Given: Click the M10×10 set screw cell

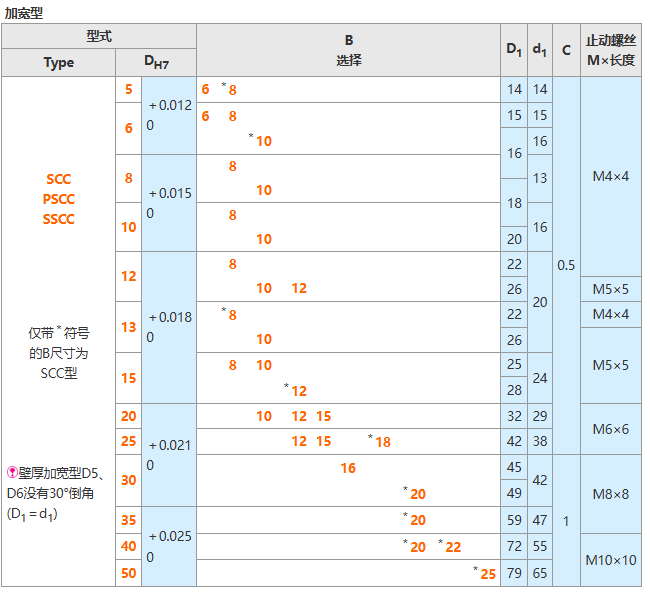Looking at the screenshot, I should click(611, 560).
